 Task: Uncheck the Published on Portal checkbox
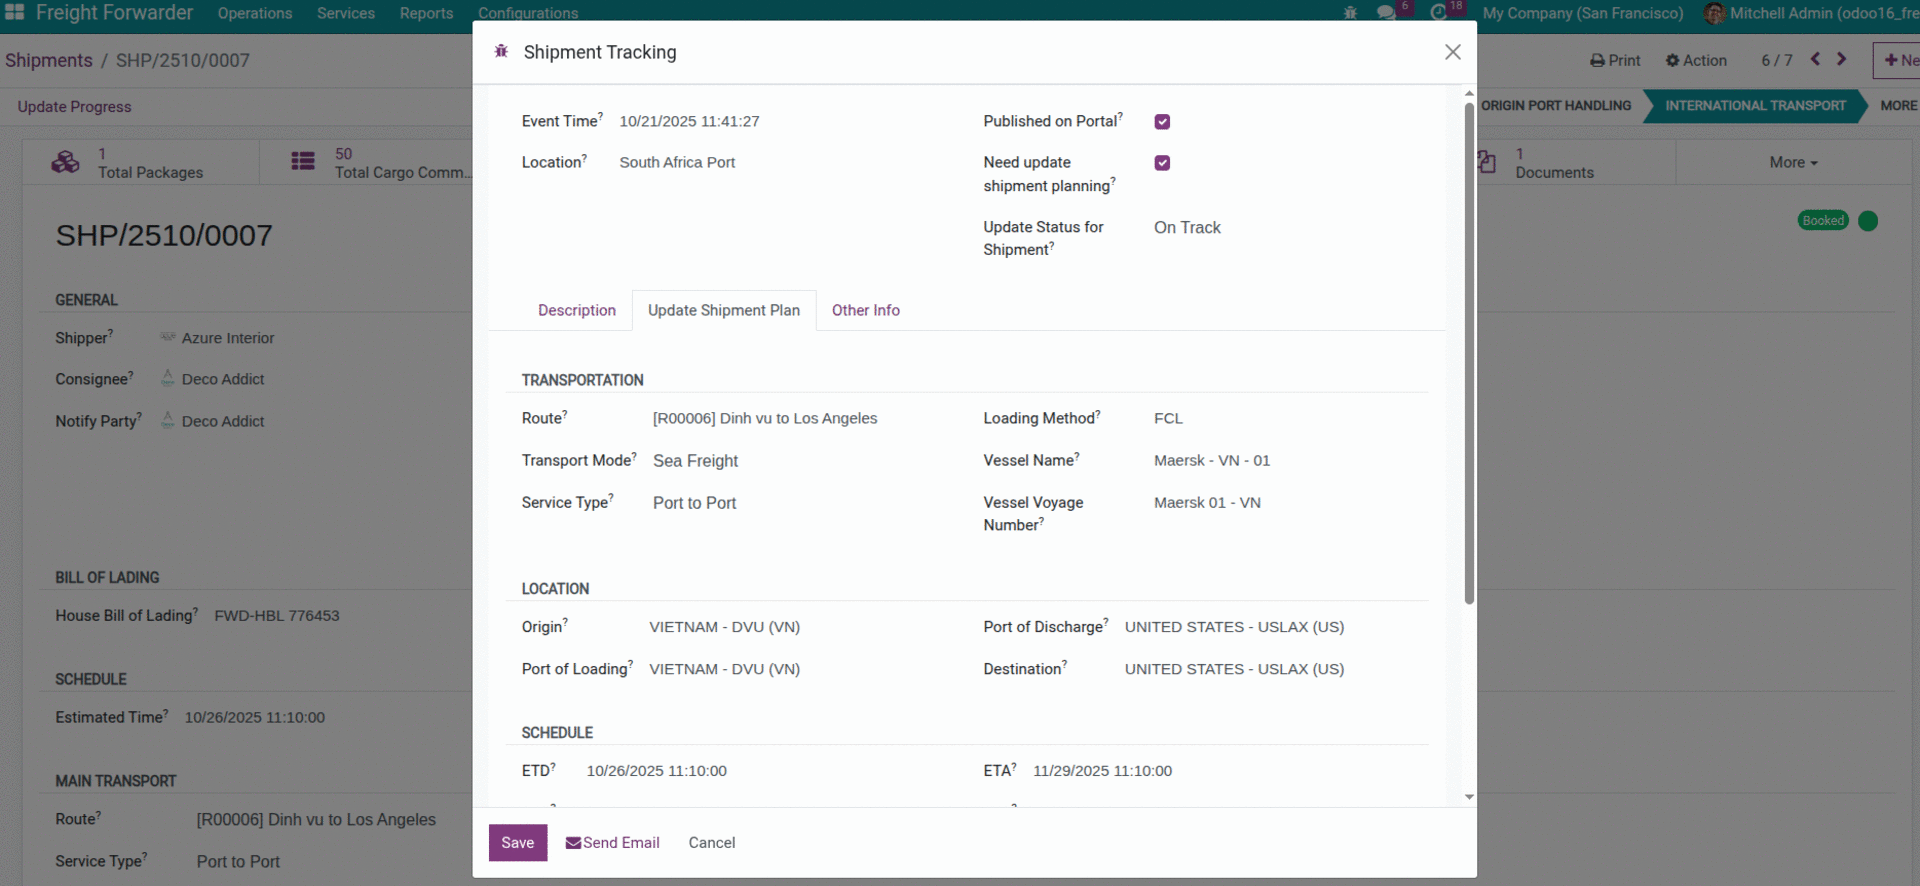click(x=1162, y=122)
